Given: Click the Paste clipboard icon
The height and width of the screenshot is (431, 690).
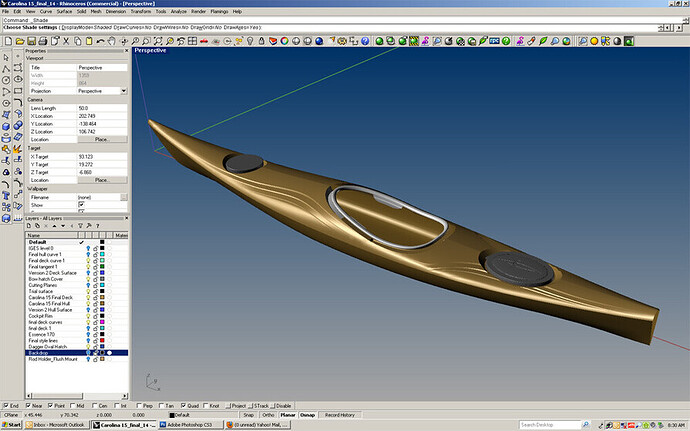Looking at the screenshot, I should [89, 41].
